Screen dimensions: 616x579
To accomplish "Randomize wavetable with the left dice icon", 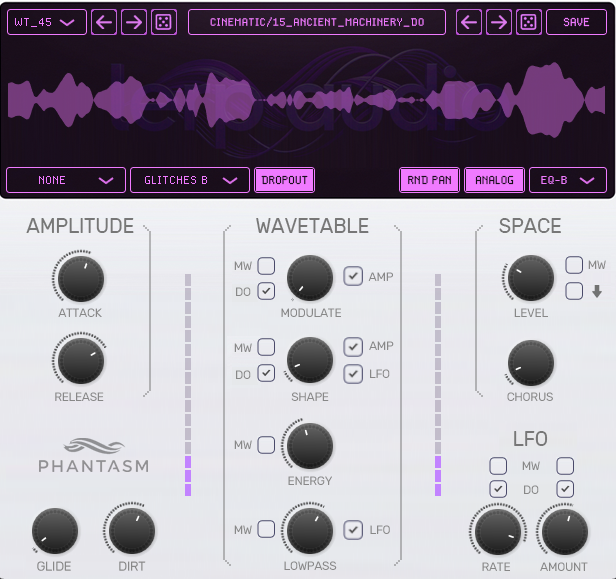I will coord(164,22).
